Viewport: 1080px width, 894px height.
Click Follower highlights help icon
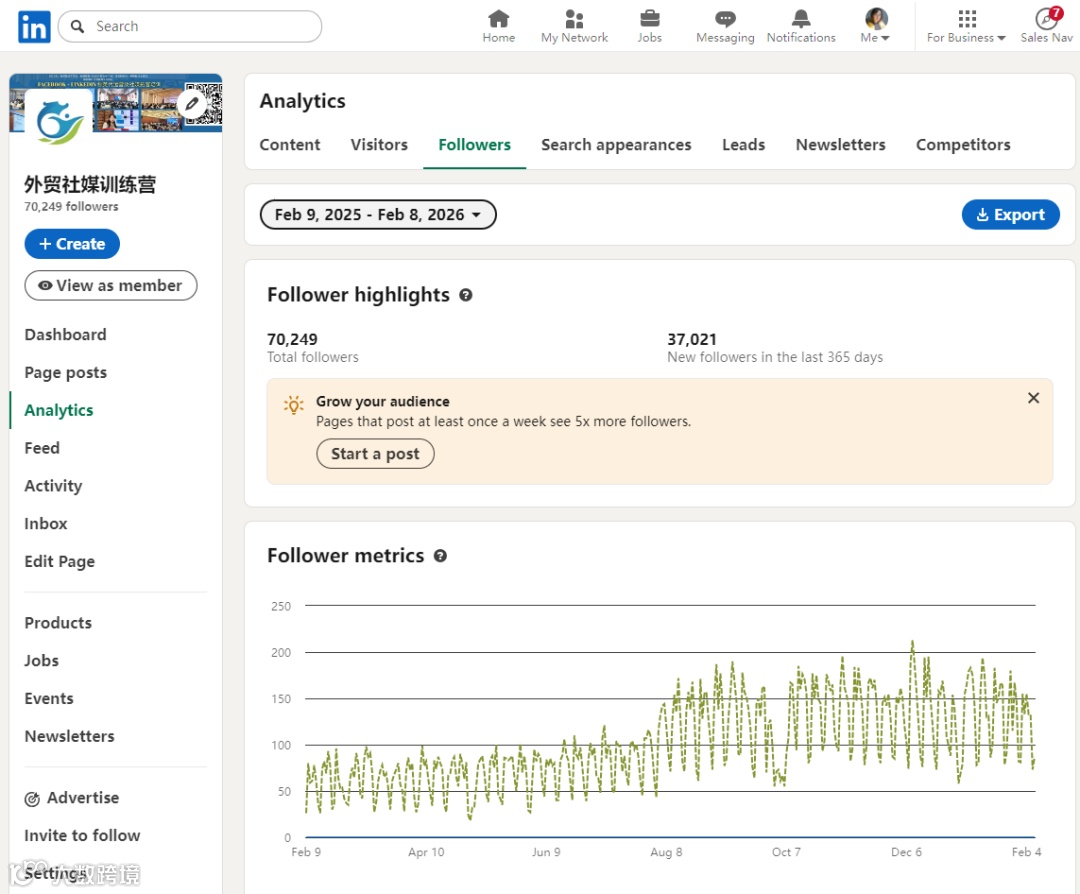(466, 295)
